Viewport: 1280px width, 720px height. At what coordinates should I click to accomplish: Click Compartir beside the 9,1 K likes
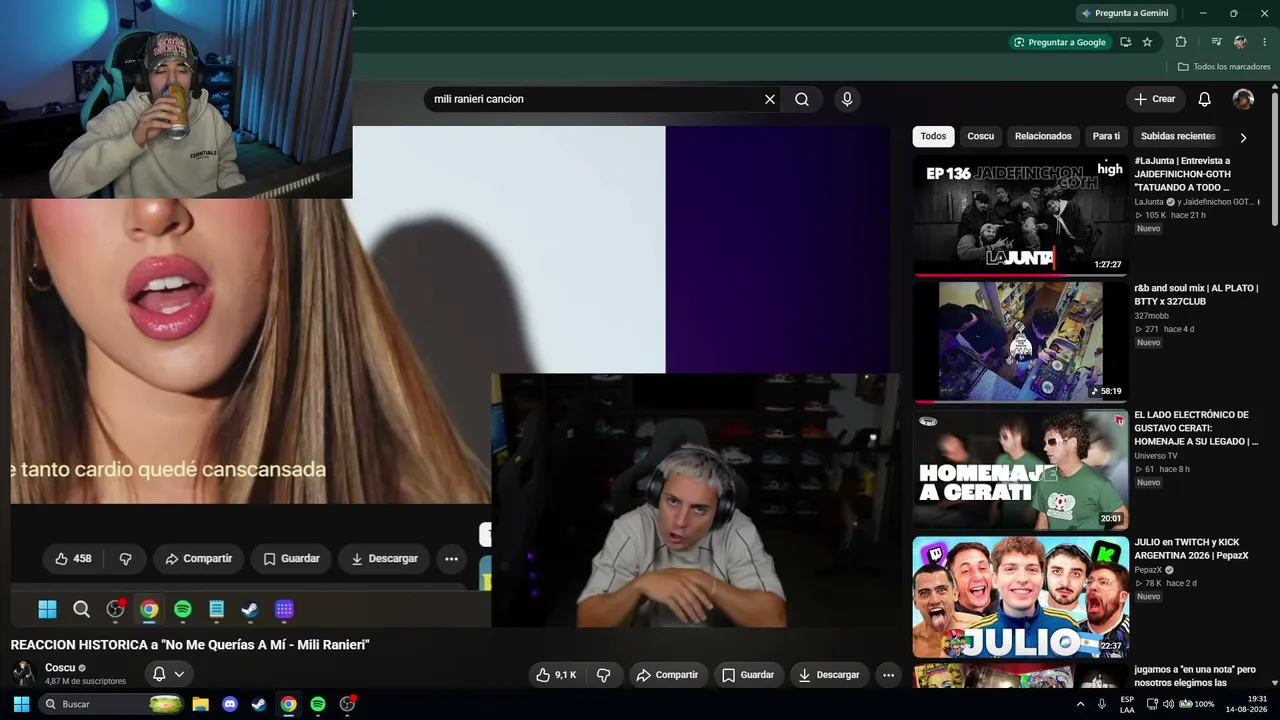[x=667, y=675]
